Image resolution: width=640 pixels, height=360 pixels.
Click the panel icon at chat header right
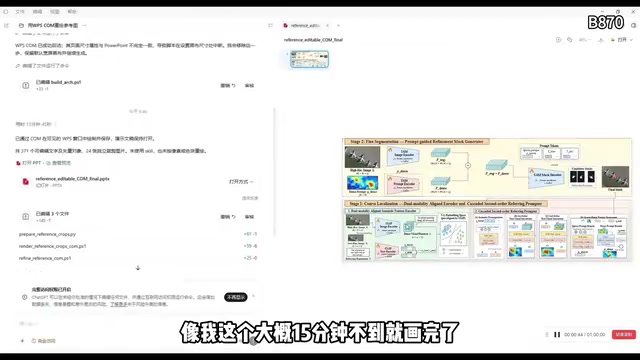tap(270, 25)
